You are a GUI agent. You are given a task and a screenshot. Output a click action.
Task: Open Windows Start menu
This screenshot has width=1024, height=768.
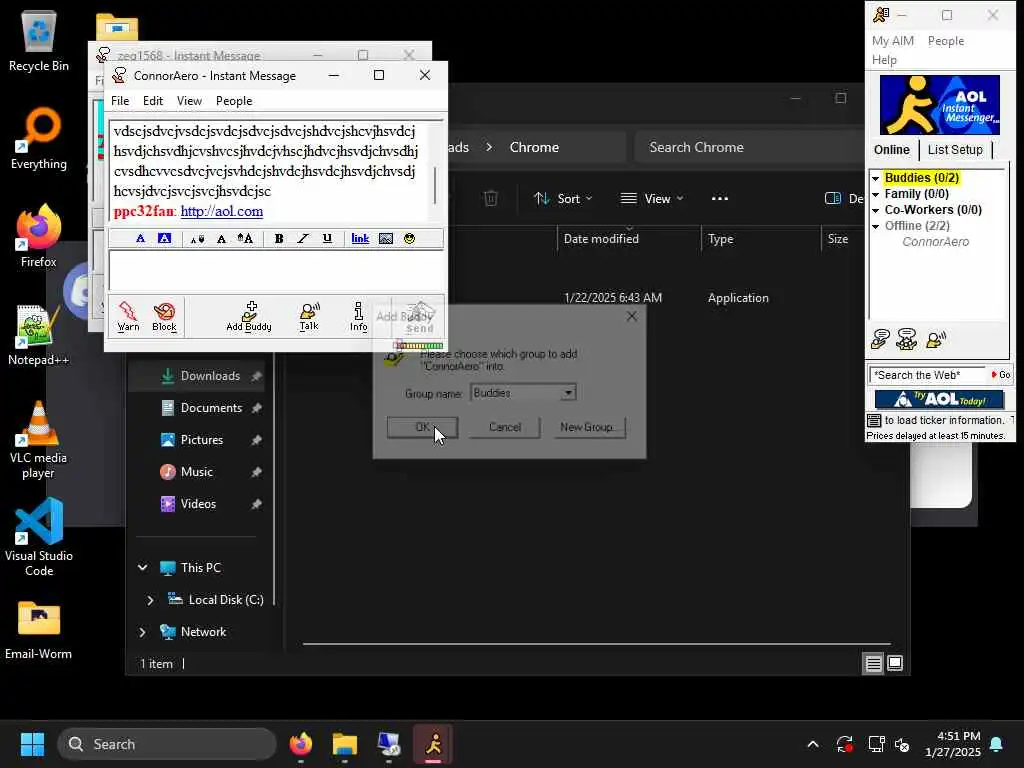tap(32, 744)
